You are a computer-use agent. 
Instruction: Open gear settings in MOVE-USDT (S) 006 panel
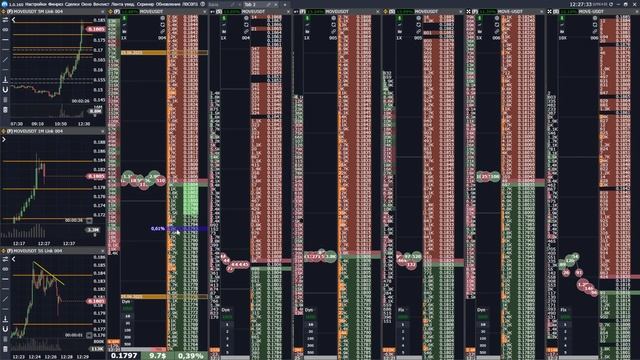595,18
